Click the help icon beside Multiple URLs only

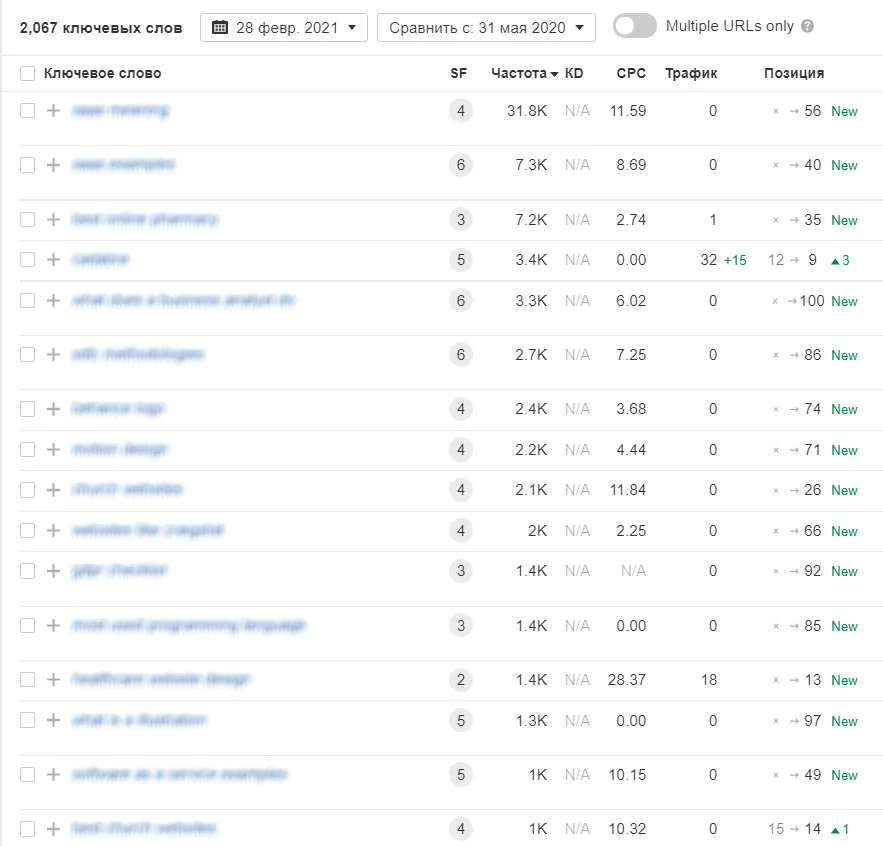[x=807, y=26]
